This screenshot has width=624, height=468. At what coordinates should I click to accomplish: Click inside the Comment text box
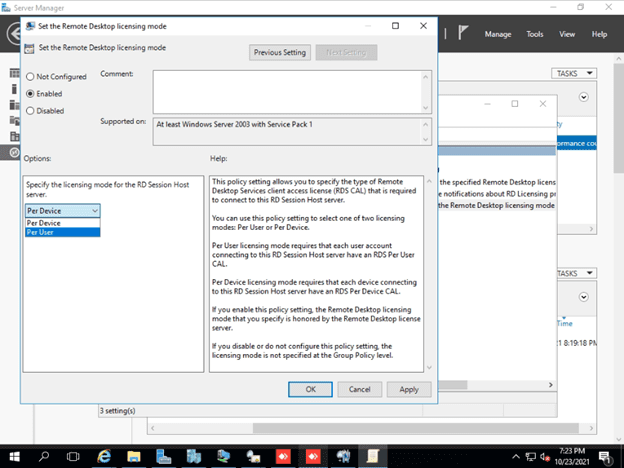click(287, 92)
